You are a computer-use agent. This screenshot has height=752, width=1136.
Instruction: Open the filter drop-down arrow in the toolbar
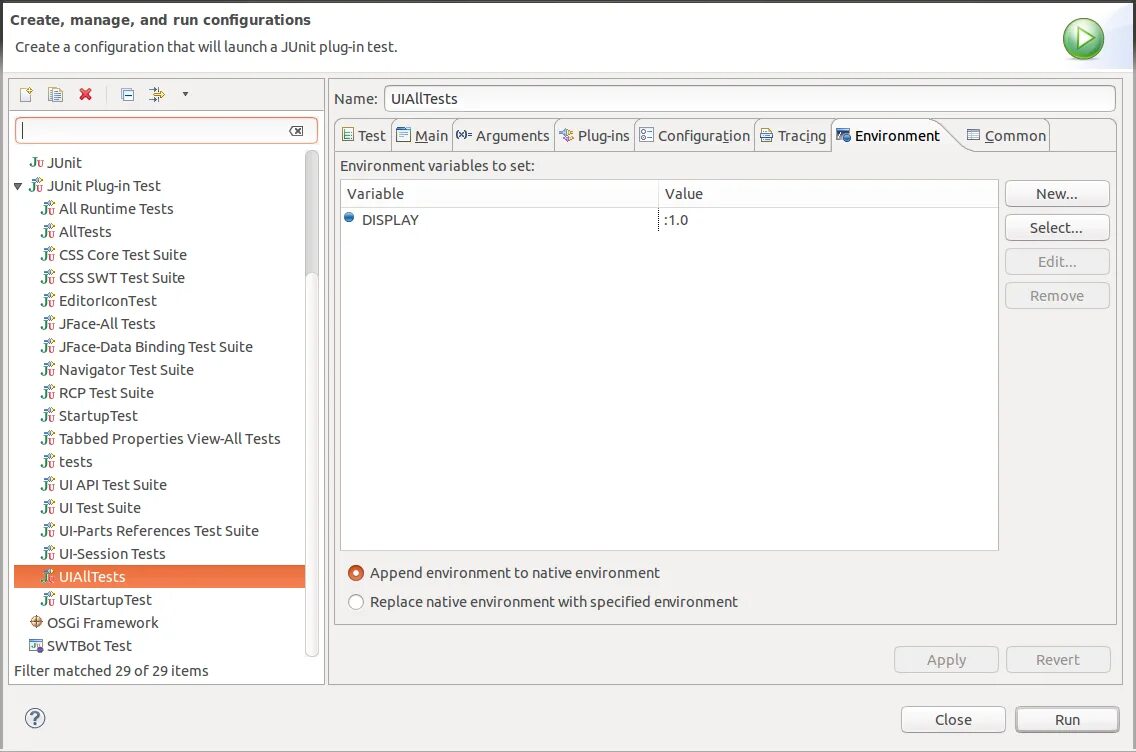pyautogui.click(x=185, y=94)
